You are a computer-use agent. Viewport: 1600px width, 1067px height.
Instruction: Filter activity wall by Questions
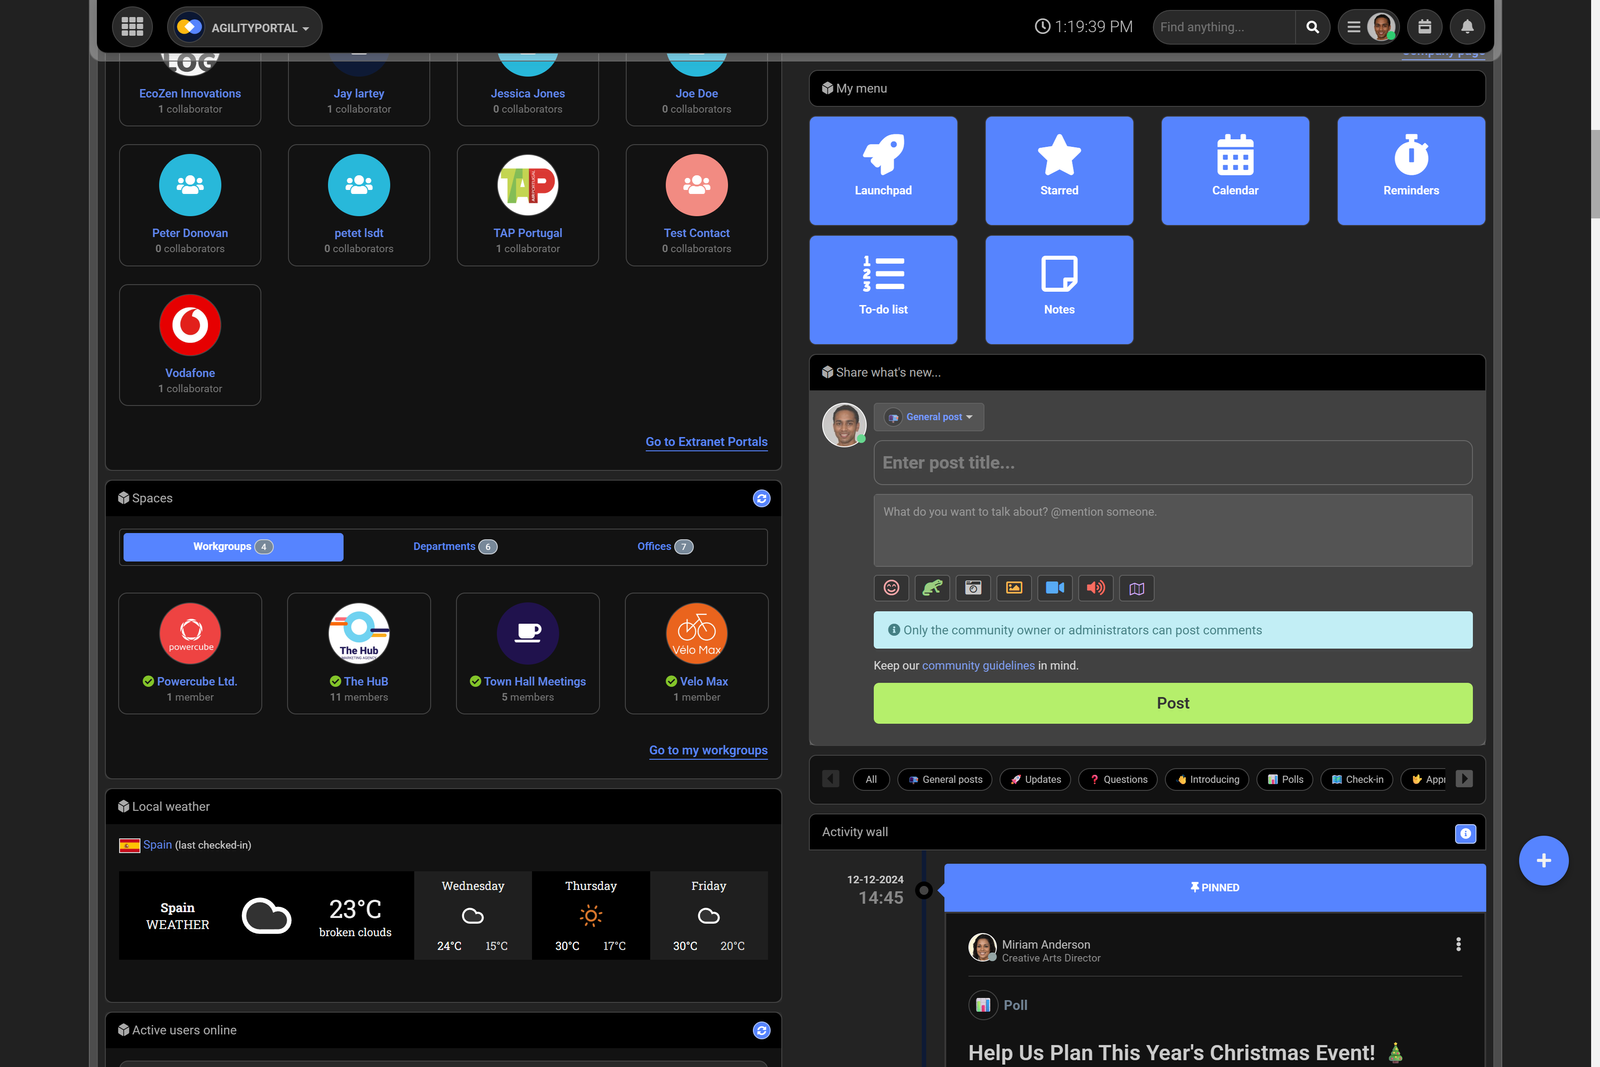(x=1118, y=779)
